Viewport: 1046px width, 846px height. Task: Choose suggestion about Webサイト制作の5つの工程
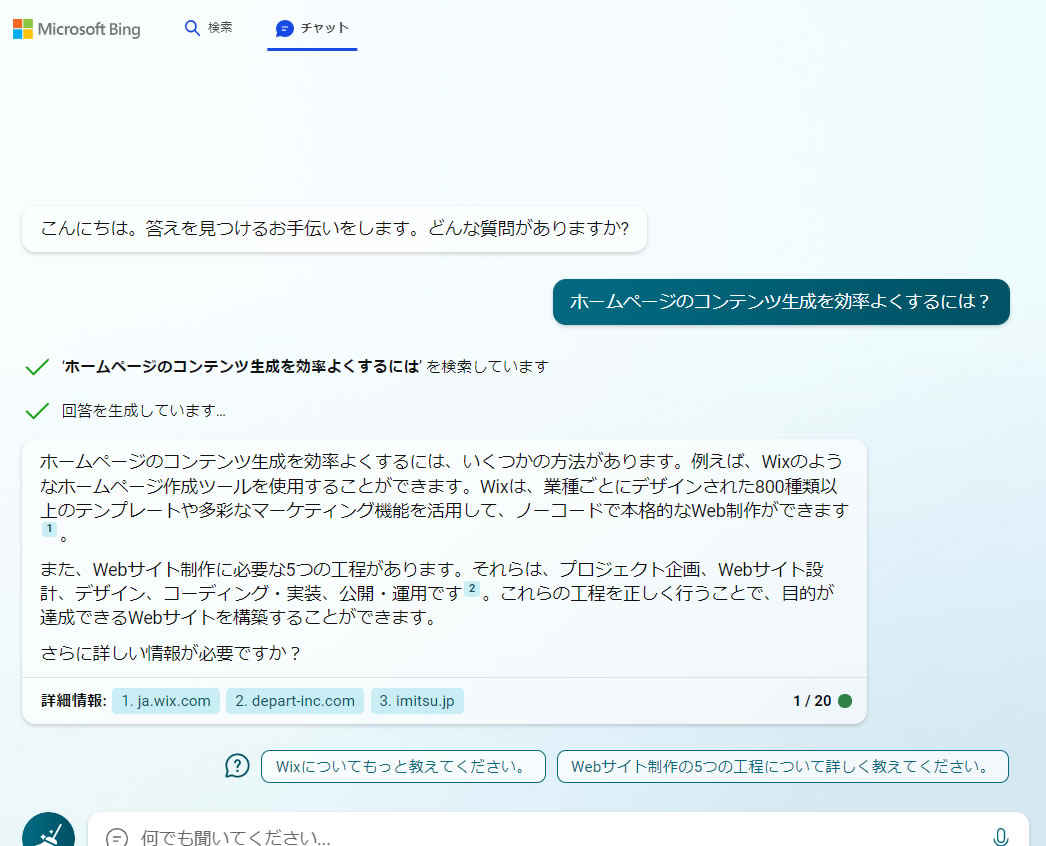(x=782, y=767)
